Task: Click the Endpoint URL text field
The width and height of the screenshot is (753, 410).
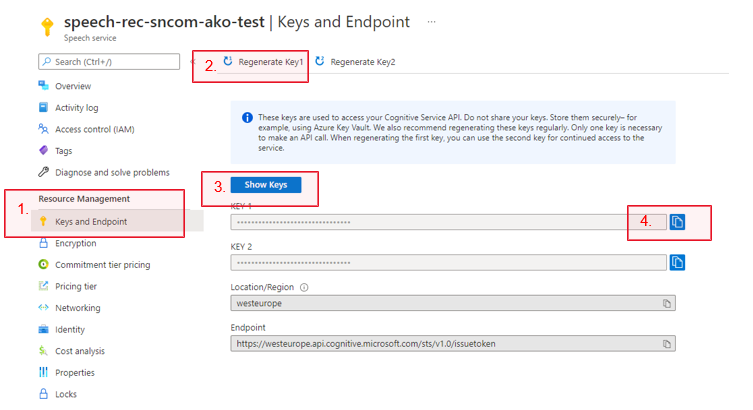Action: (x=445, y=343)
